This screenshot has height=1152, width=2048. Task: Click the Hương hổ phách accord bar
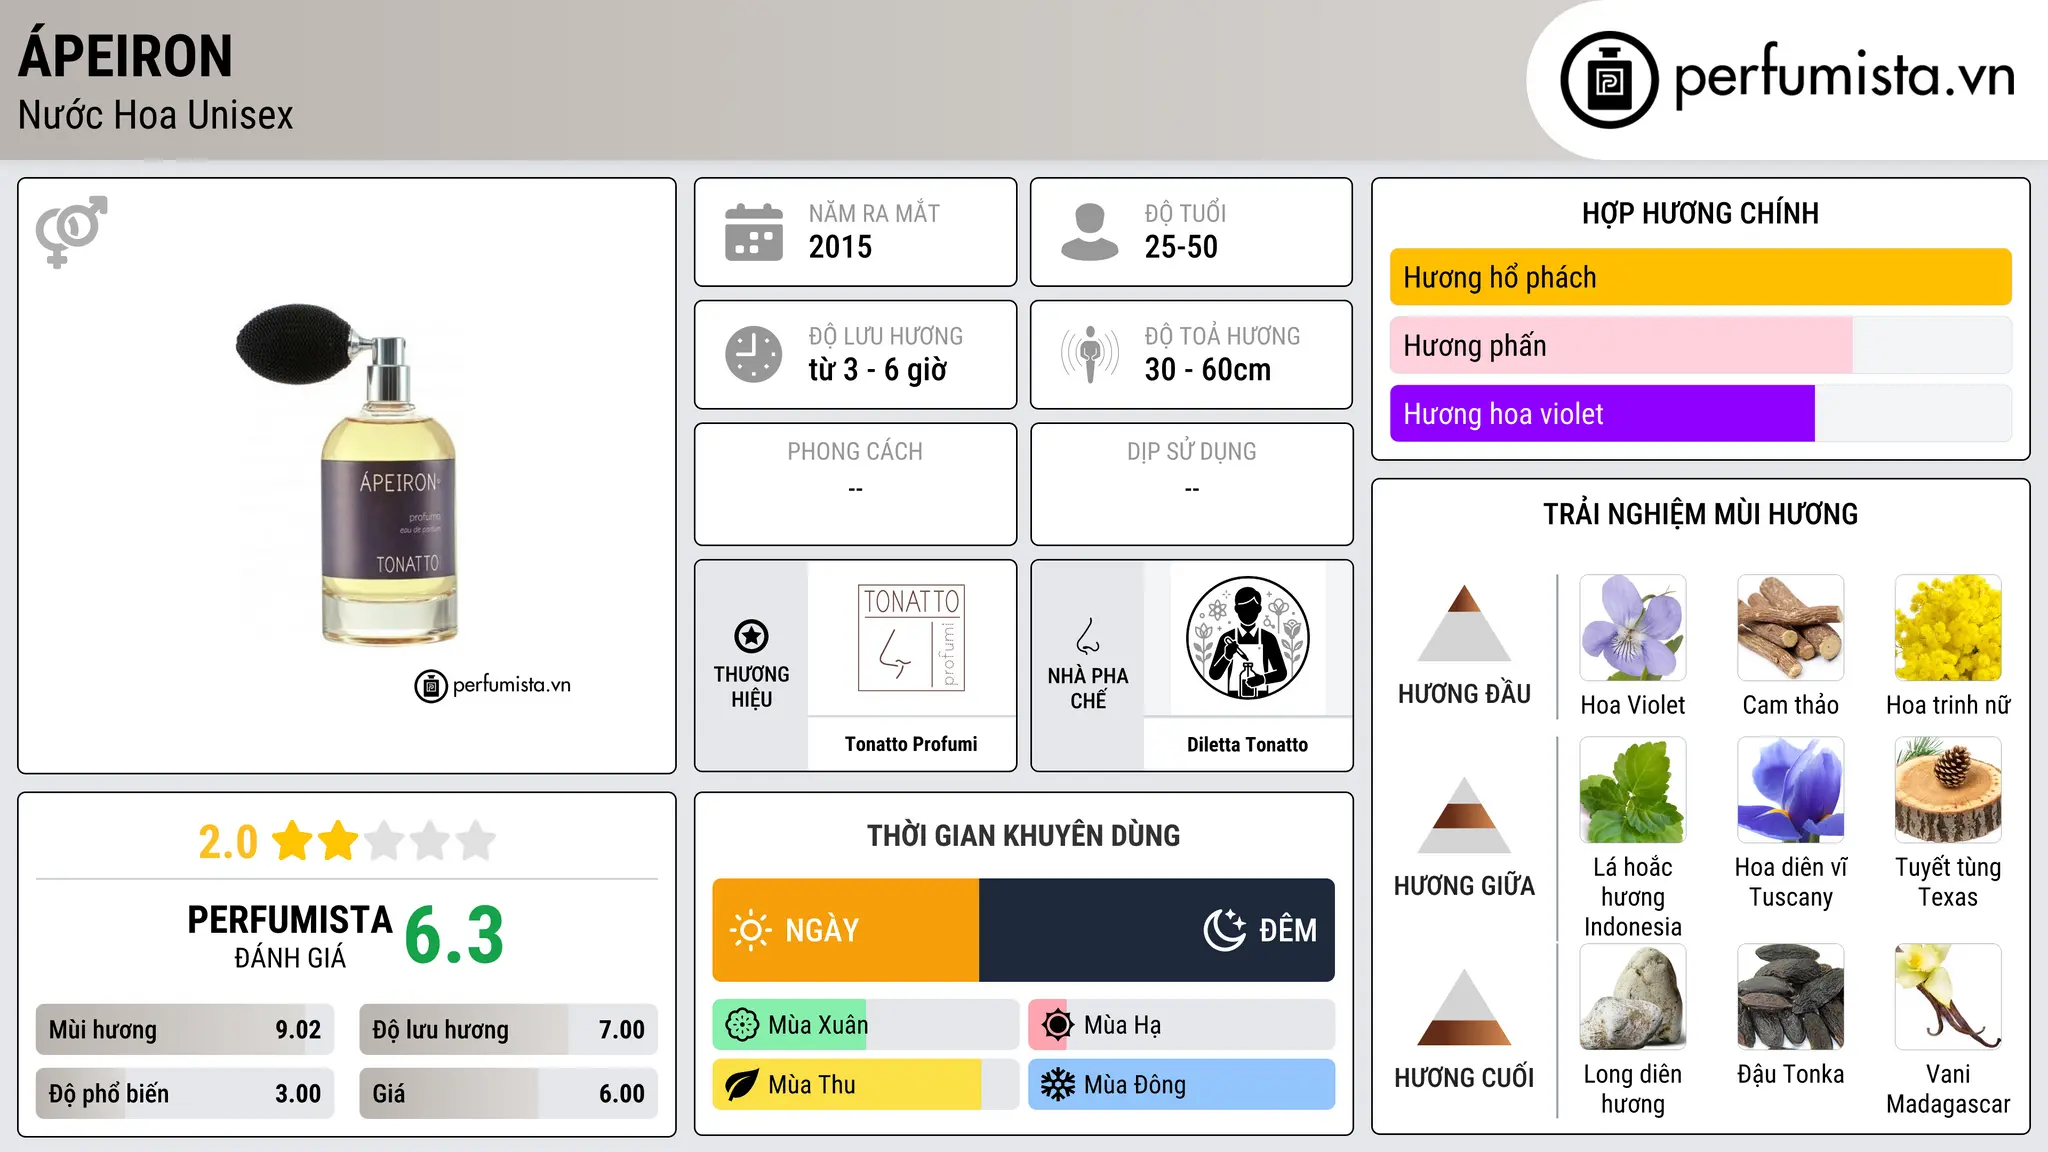pos(1700,277)
